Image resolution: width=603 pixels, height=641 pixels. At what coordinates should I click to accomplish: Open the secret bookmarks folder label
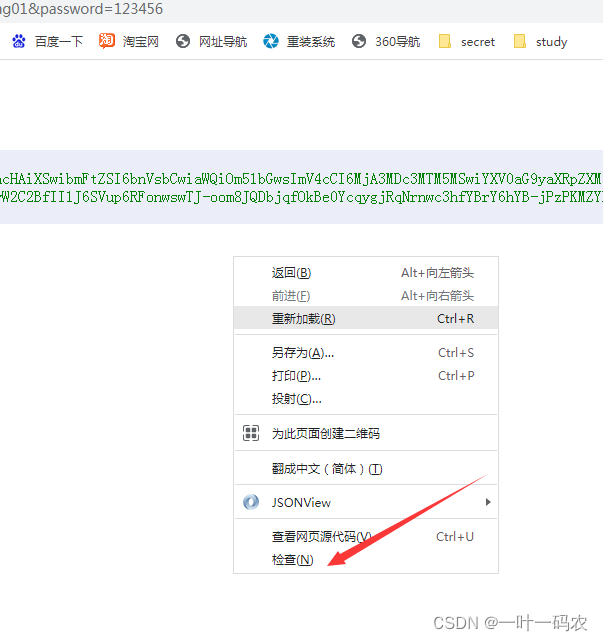pos(478,42)
